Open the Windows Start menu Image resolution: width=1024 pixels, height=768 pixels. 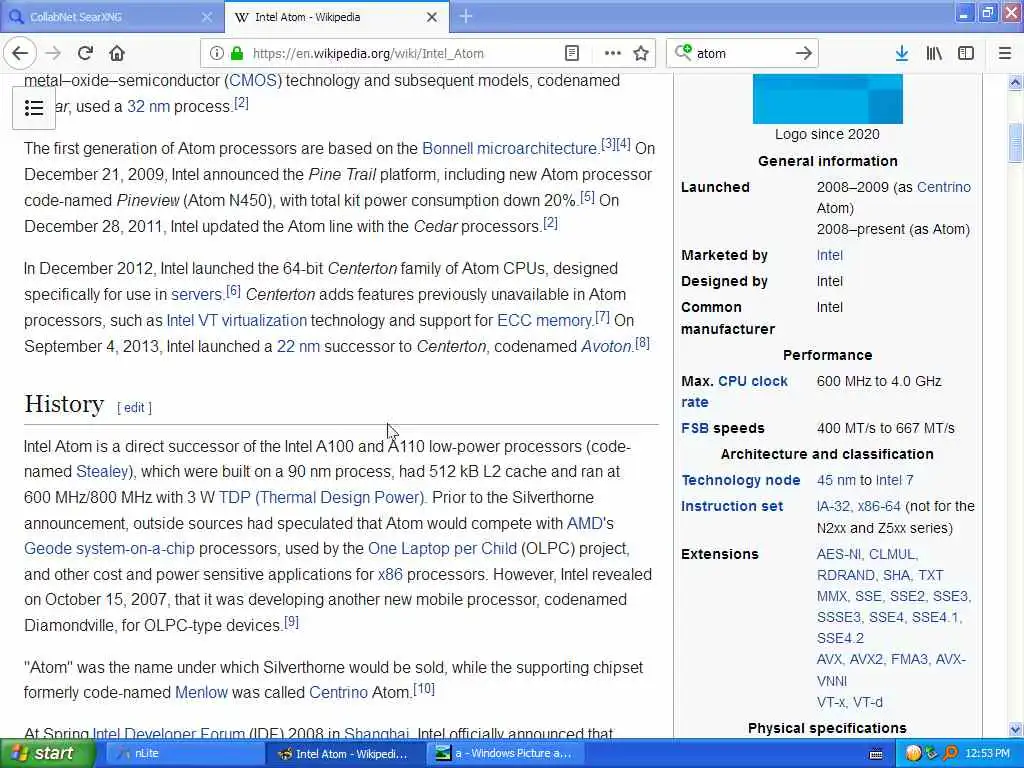47,754
